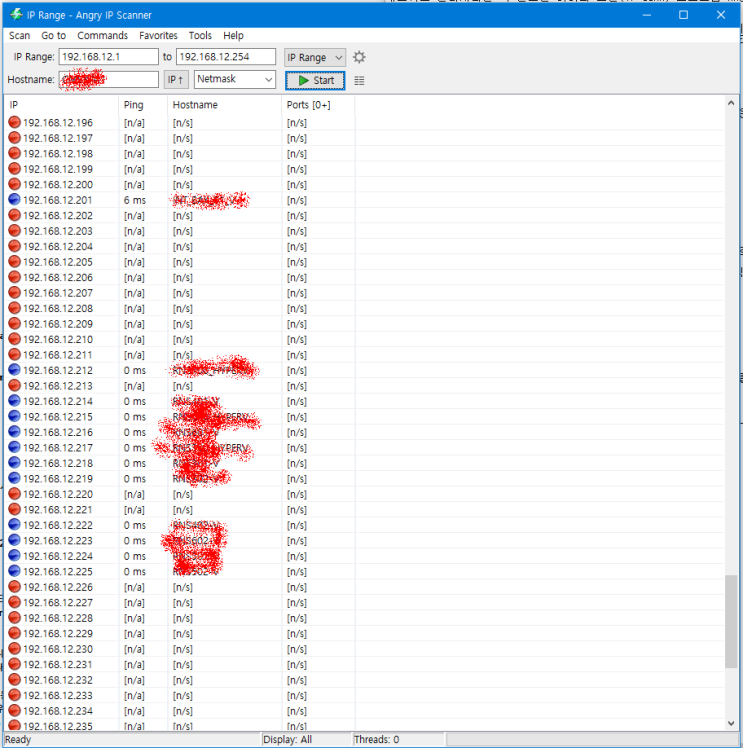Image resolution: width=743 pixels, height=748 pixels.
Task: Select the row for 192.168.12.228
Action: coord(364,618)
